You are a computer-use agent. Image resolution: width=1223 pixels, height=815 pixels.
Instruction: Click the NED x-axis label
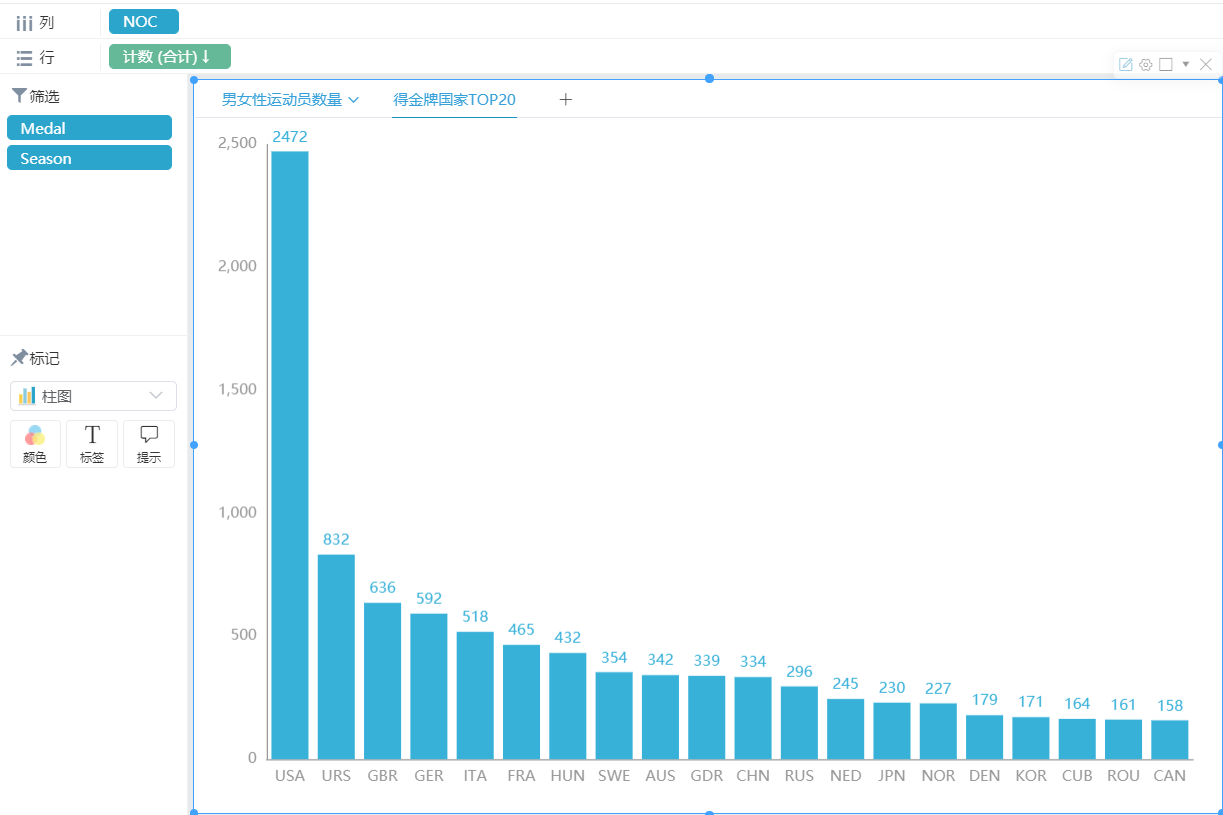pyautogui.click(x=845, y=776)
